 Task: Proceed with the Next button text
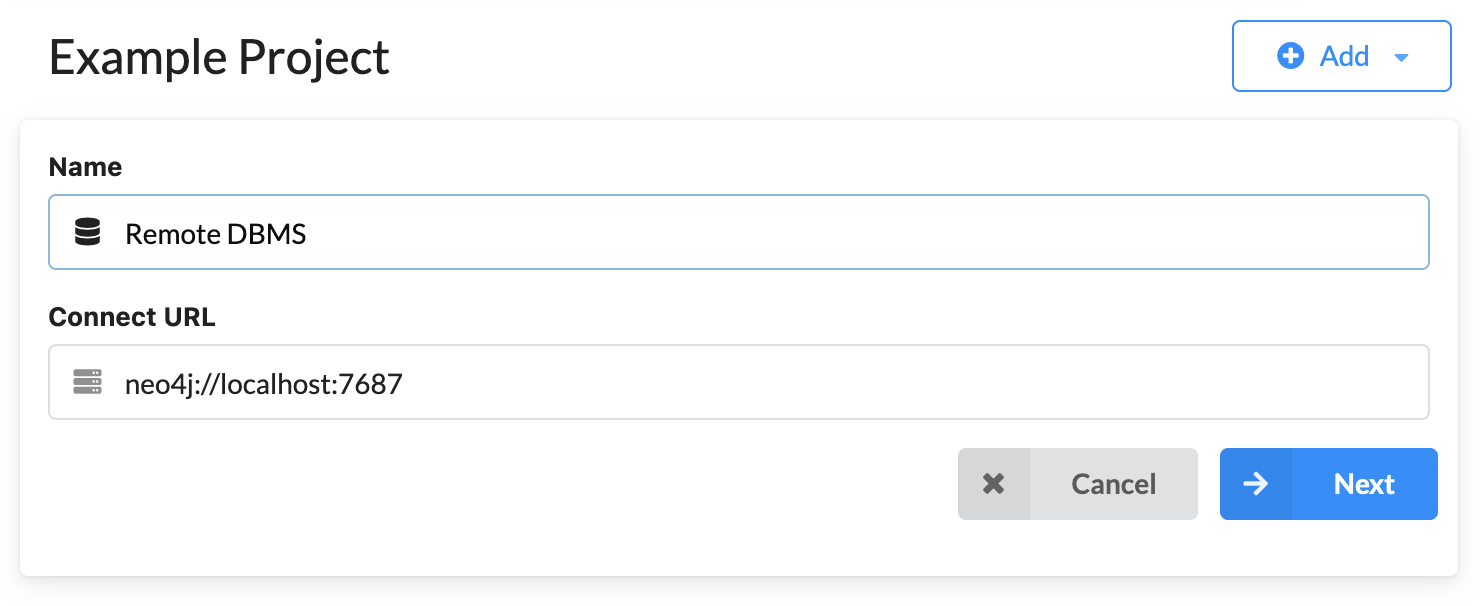1364,484
